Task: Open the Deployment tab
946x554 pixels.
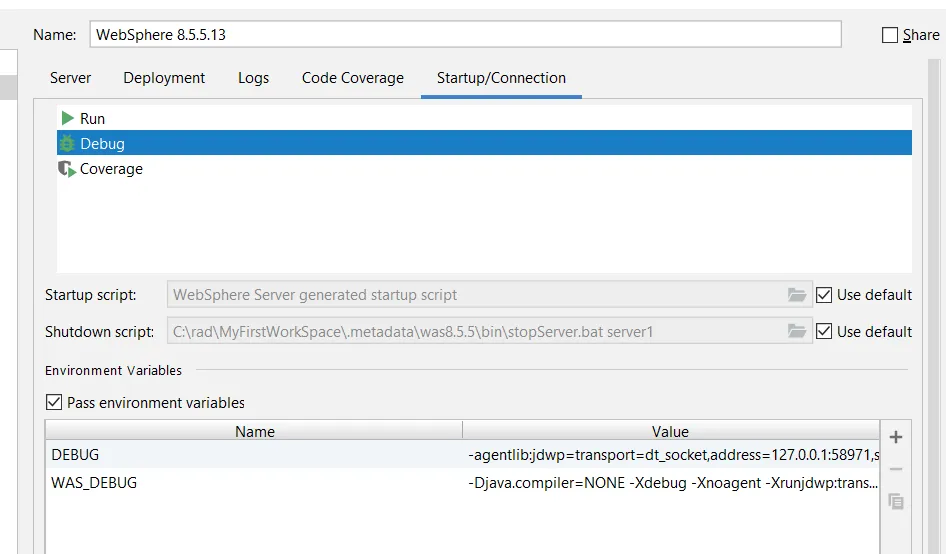Action: 164,78
